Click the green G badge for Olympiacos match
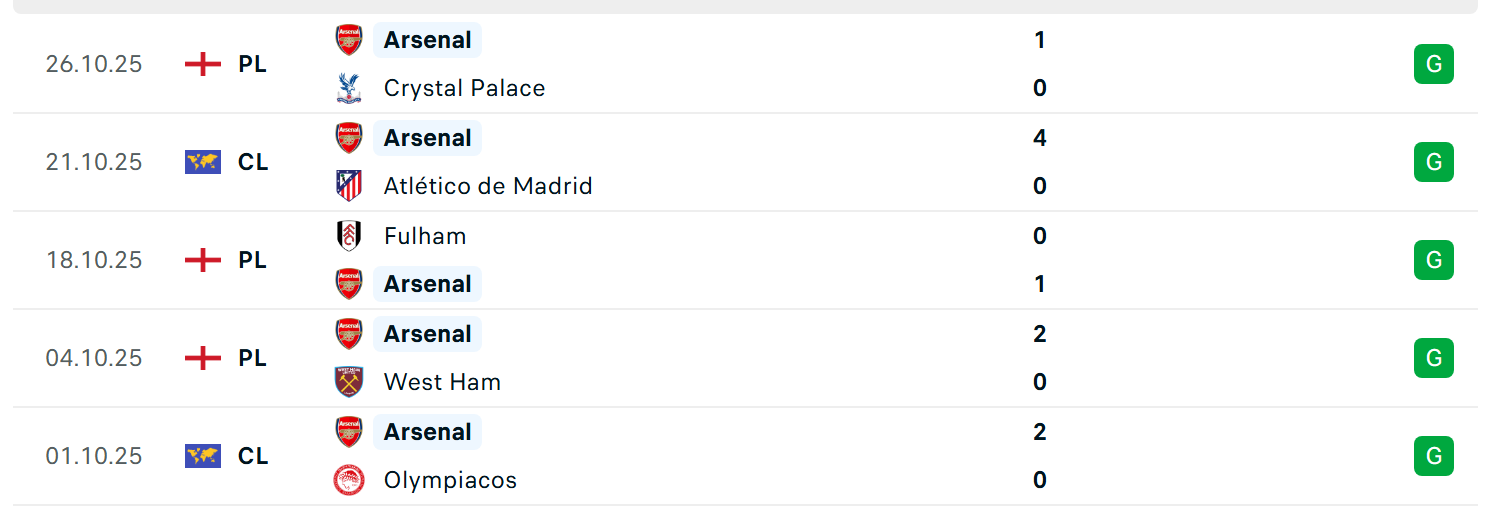Screen dimensions: 1496x510 [x=1433, y=456]
